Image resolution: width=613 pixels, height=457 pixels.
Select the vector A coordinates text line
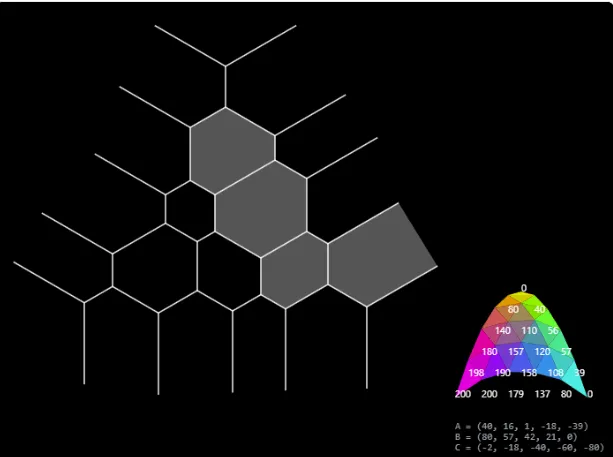522,427
